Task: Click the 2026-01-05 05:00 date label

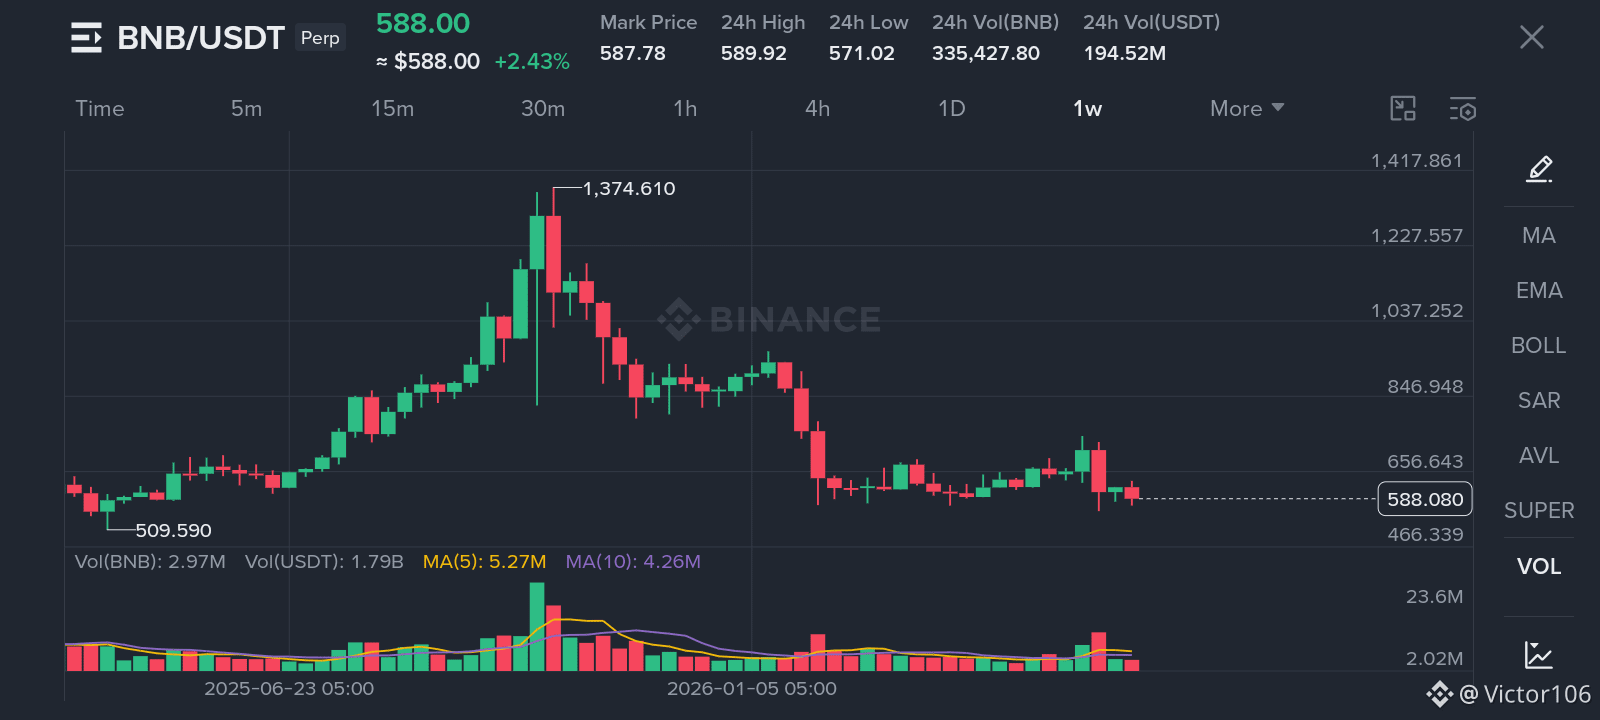Action: (x=752, y=688)
